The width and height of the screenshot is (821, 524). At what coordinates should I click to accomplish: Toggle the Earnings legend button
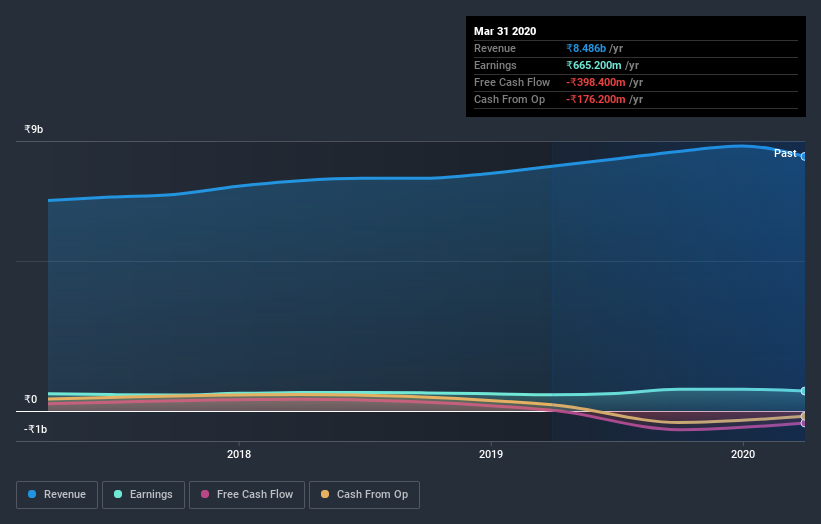(143, 495)
